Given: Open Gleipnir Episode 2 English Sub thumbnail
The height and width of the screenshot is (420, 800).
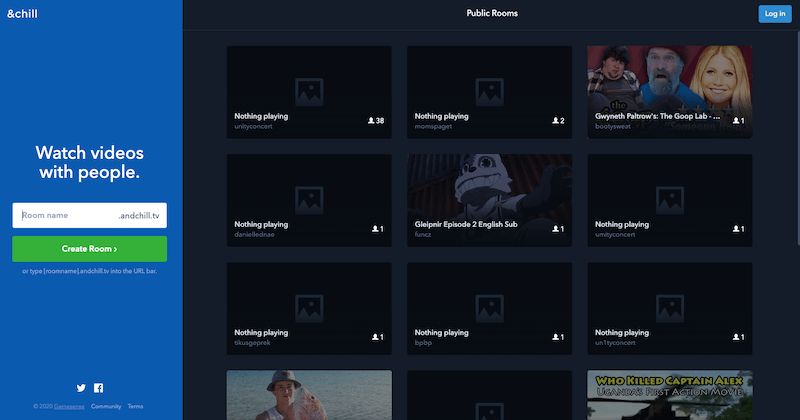Looking at the screenshot, I should 489,200.
